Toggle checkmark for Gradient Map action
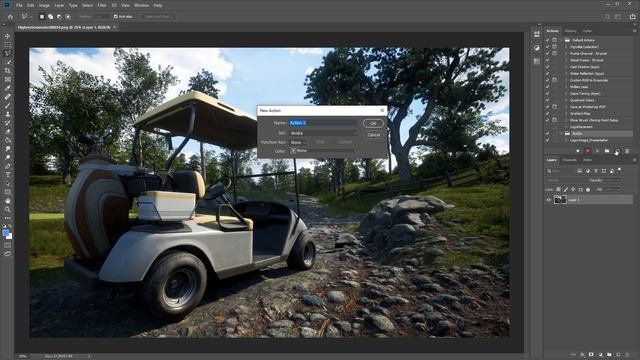This screenshot has height=360, width=640. pos(547,113)
